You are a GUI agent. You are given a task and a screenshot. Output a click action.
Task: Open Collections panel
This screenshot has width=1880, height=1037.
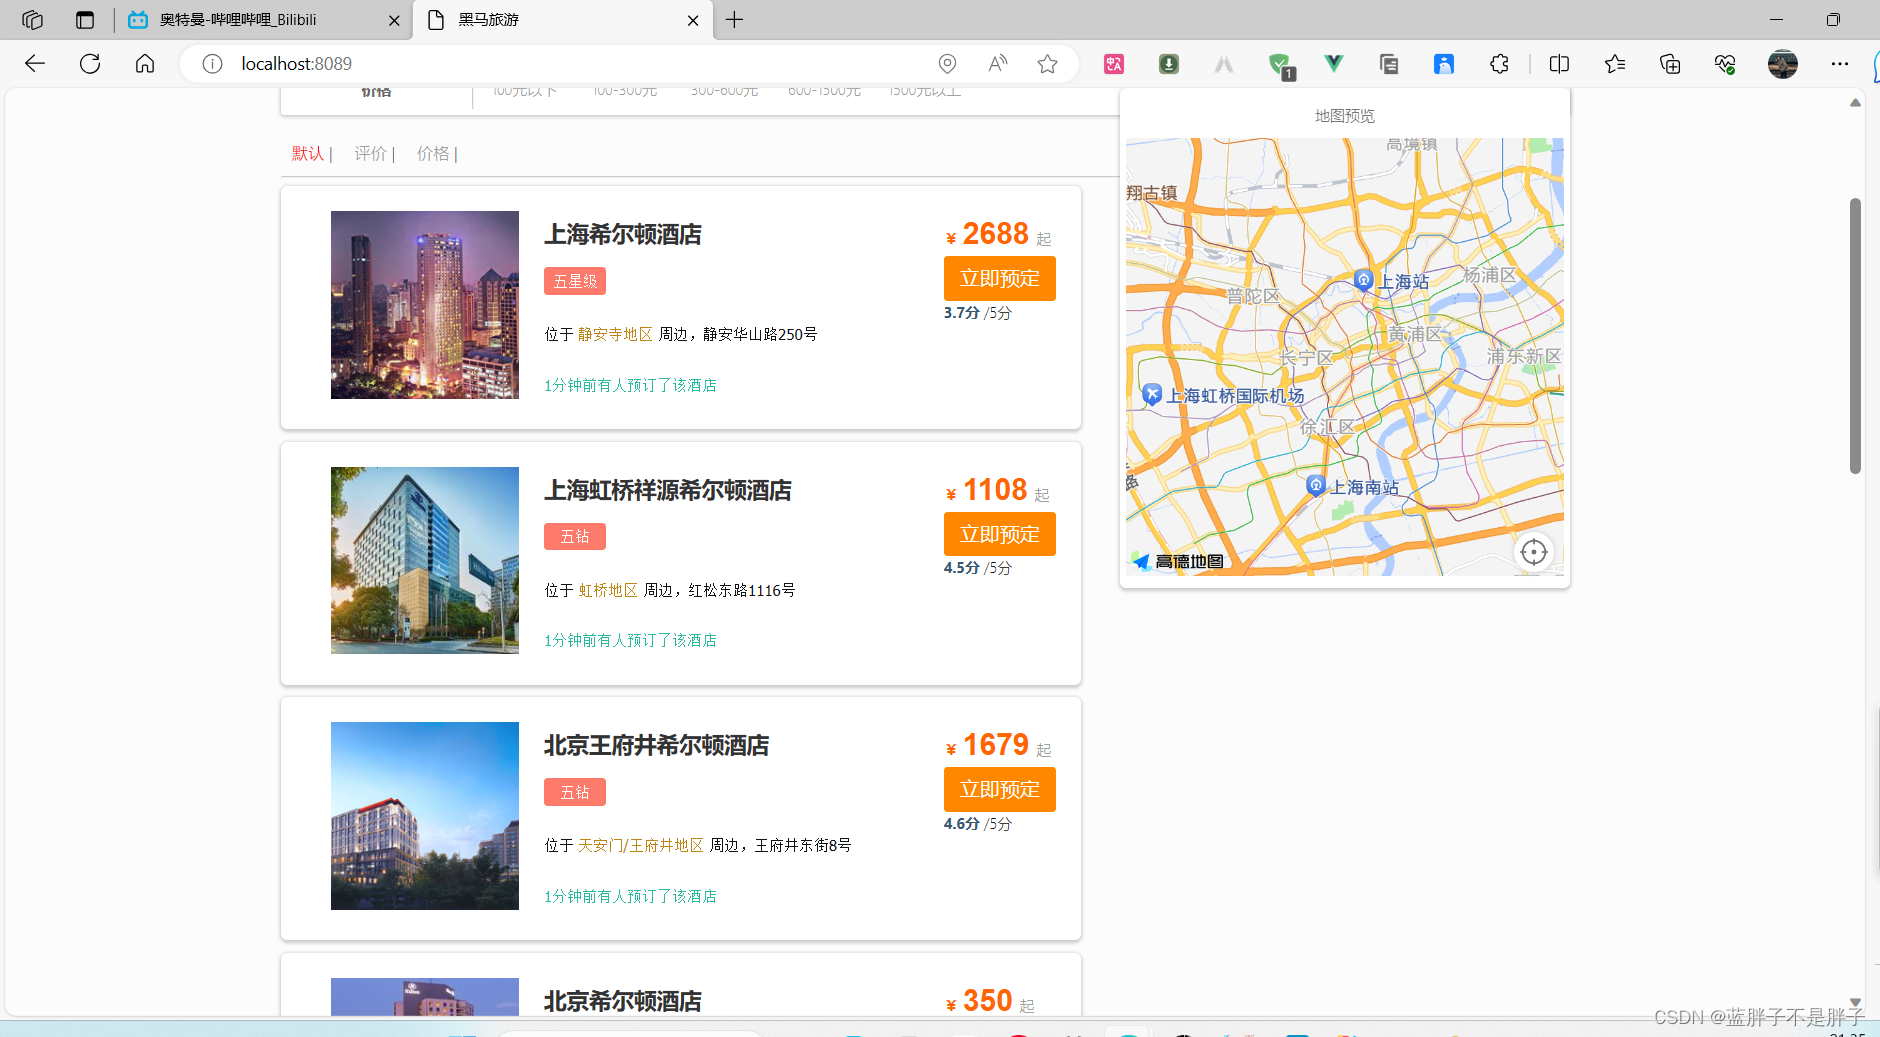click(x=1670, y=64)
